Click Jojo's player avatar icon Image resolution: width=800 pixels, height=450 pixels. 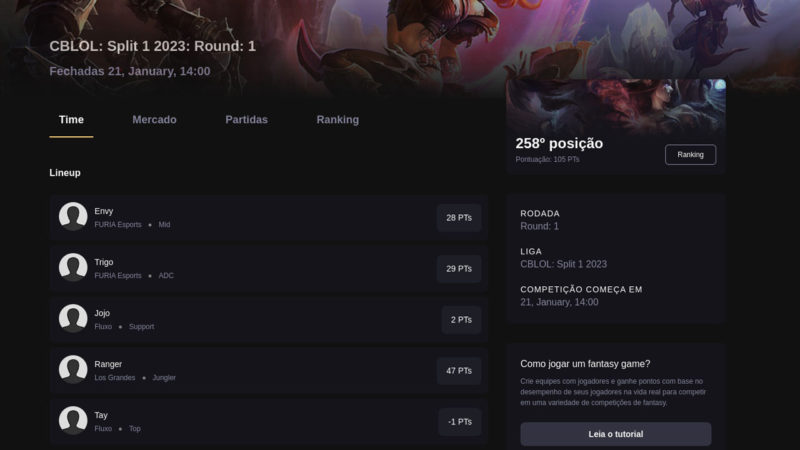(73, 318)
